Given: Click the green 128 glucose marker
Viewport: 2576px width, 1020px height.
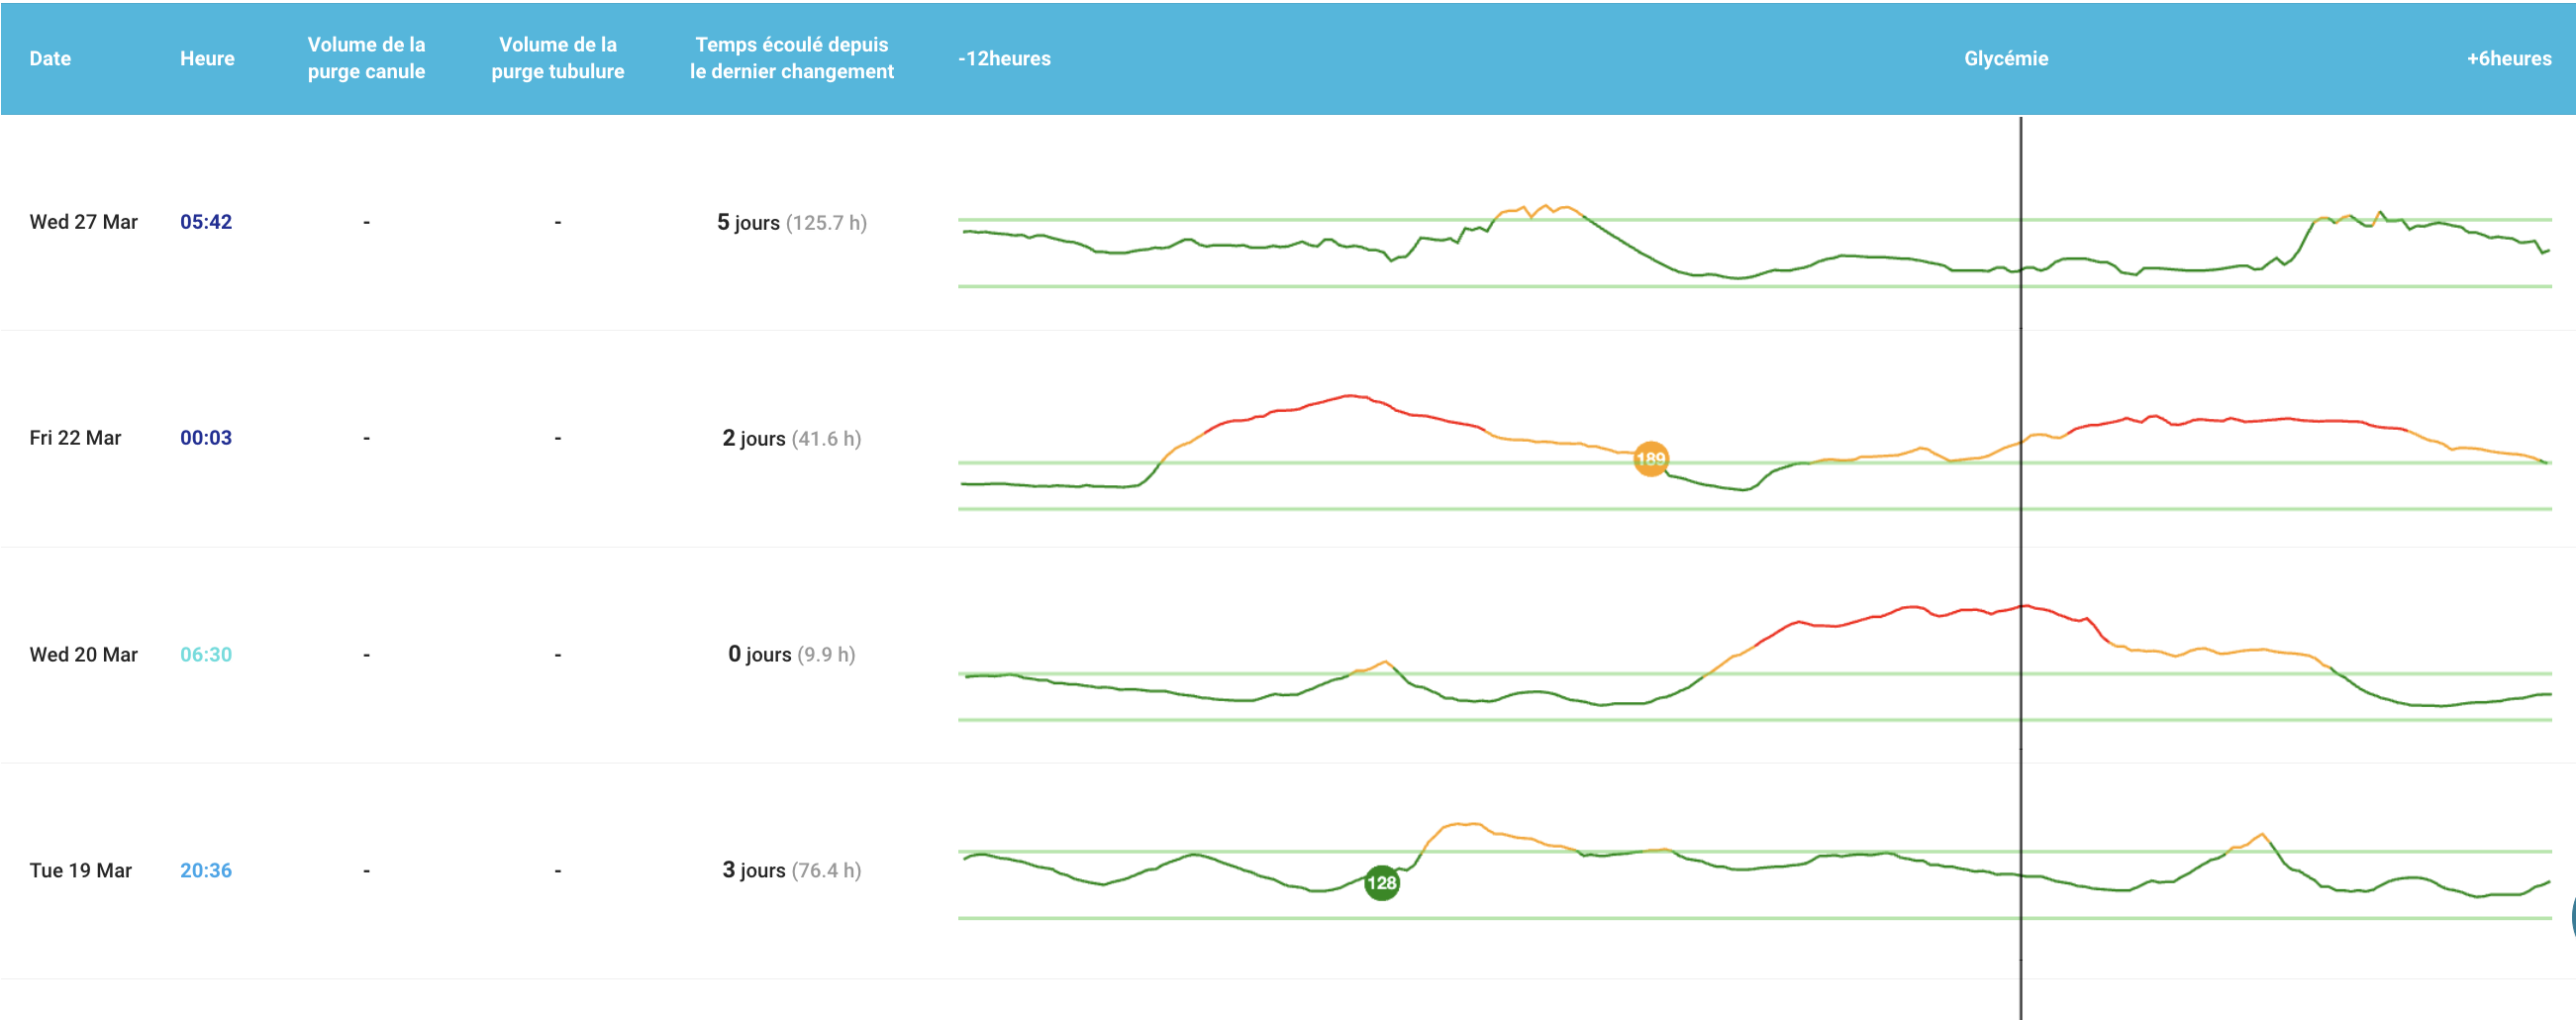Looking at the screenshot, I should (1381, 883).
